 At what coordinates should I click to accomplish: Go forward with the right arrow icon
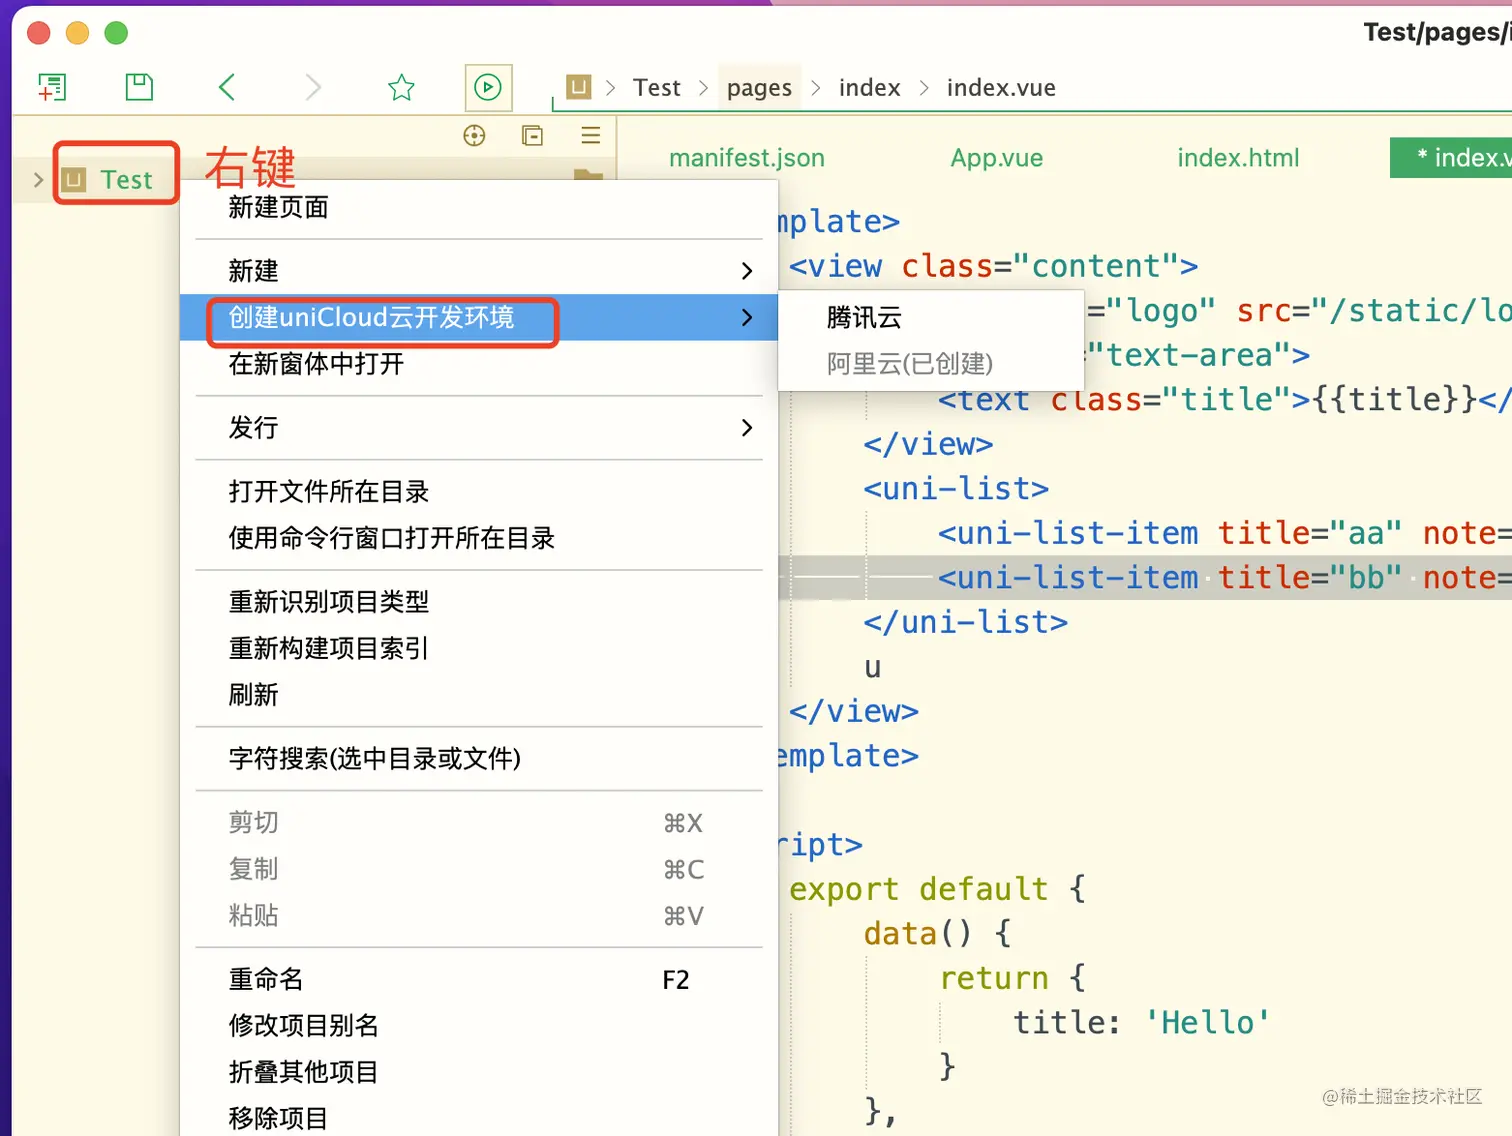(313, 87)
